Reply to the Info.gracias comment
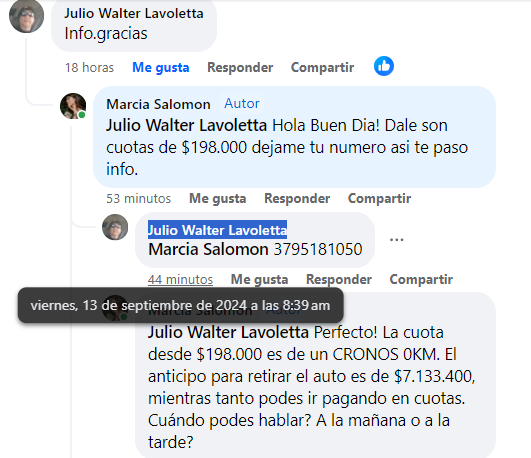This screenshot has height=458, width=531. click(240, 67)
